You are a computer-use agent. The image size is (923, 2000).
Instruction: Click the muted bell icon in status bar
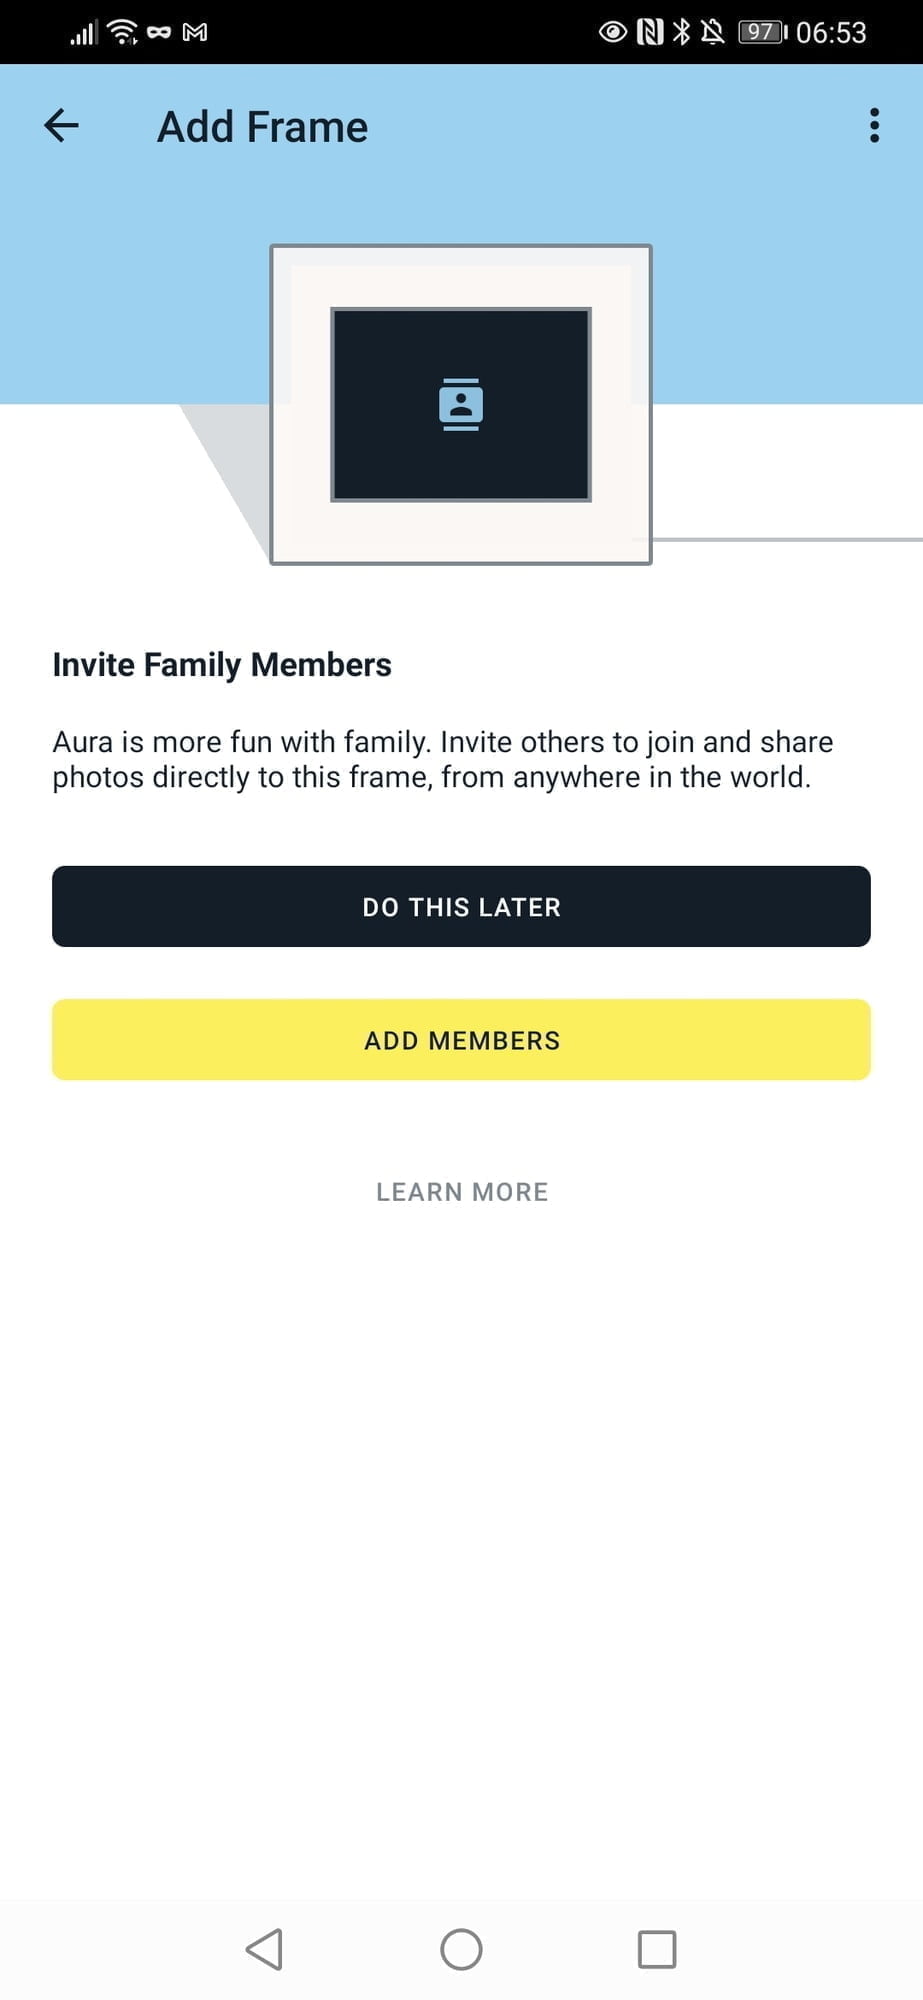pyautogui.click(x=712, y=32)
